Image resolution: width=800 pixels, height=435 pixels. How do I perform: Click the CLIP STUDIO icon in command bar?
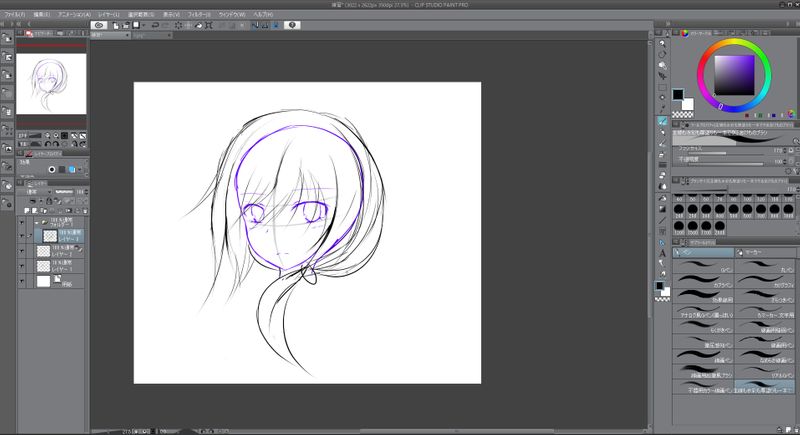[100, 25]
